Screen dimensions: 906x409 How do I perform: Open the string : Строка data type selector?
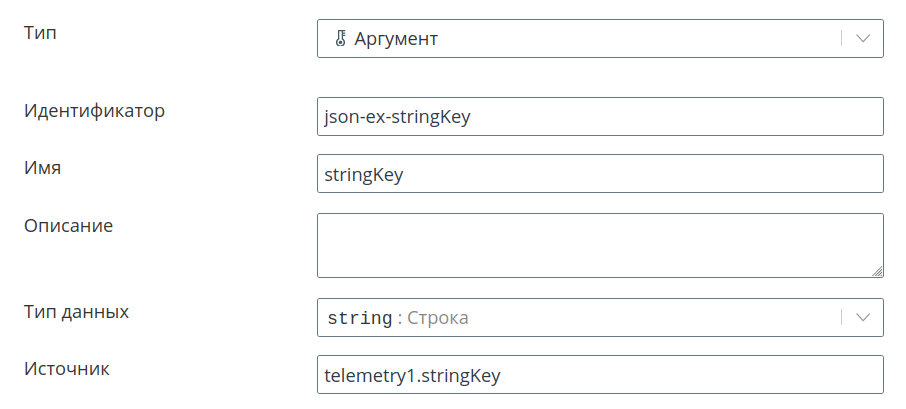(x=600, y=317)
